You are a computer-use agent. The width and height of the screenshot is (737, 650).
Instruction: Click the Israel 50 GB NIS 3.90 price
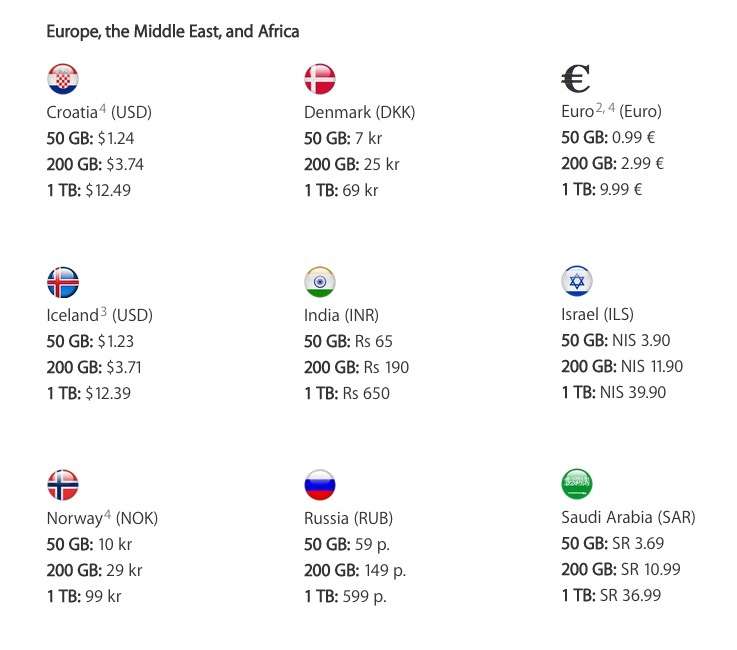click(x=616, y=340)
